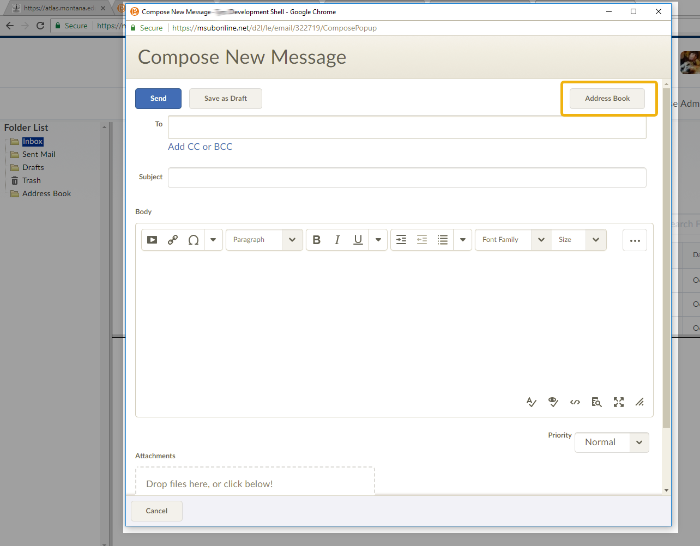Open the Address Book button in compose window
The width and height of the screenshot is (700, 546).
(x=607, y=98)
